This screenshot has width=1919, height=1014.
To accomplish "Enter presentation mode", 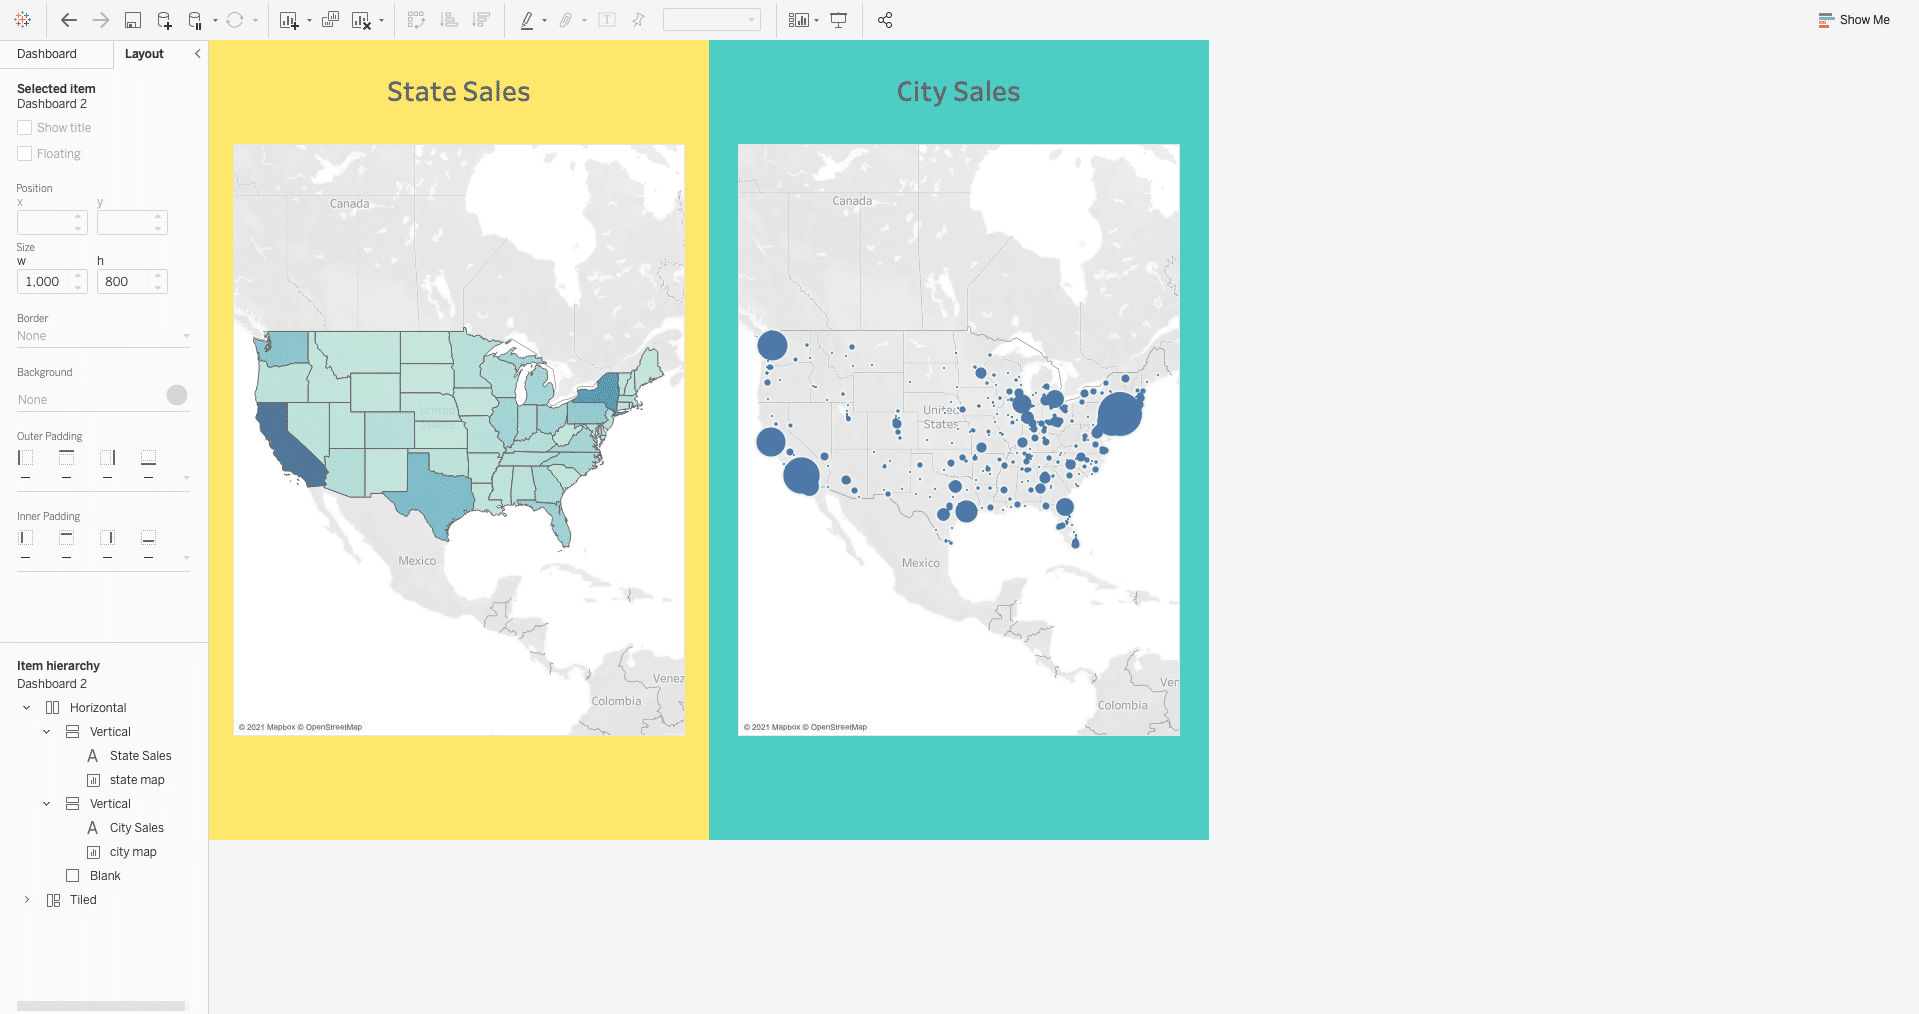I will click(x=839, y=19).
